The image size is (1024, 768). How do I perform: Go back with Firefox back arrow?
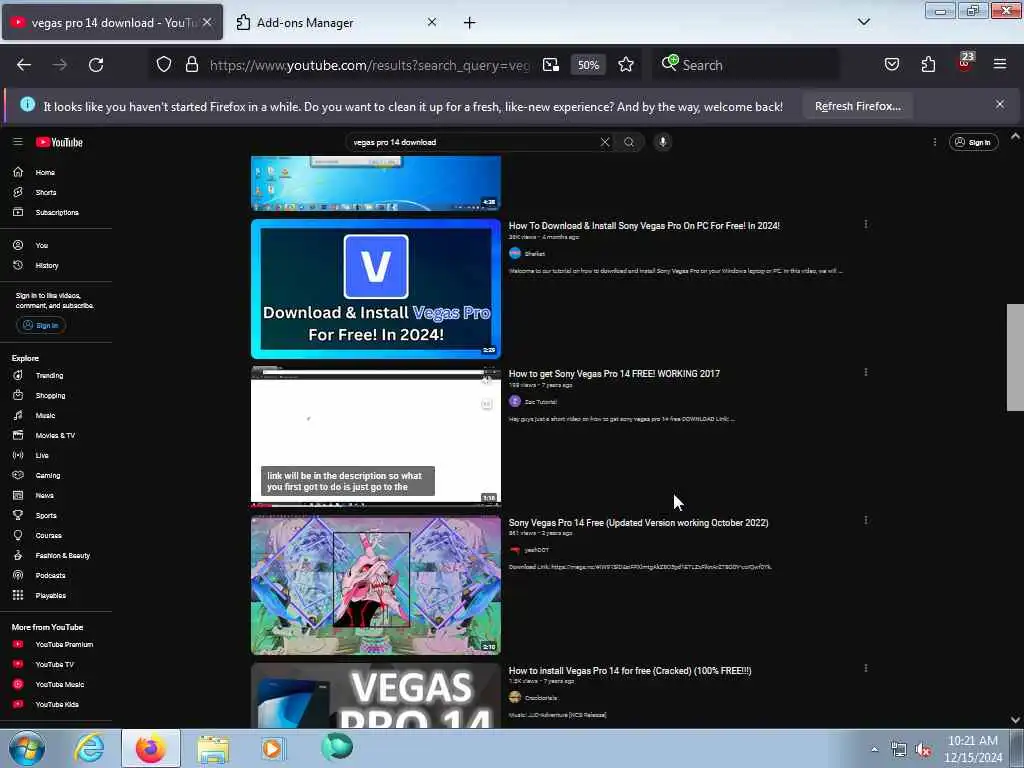(x=24, y=65)
